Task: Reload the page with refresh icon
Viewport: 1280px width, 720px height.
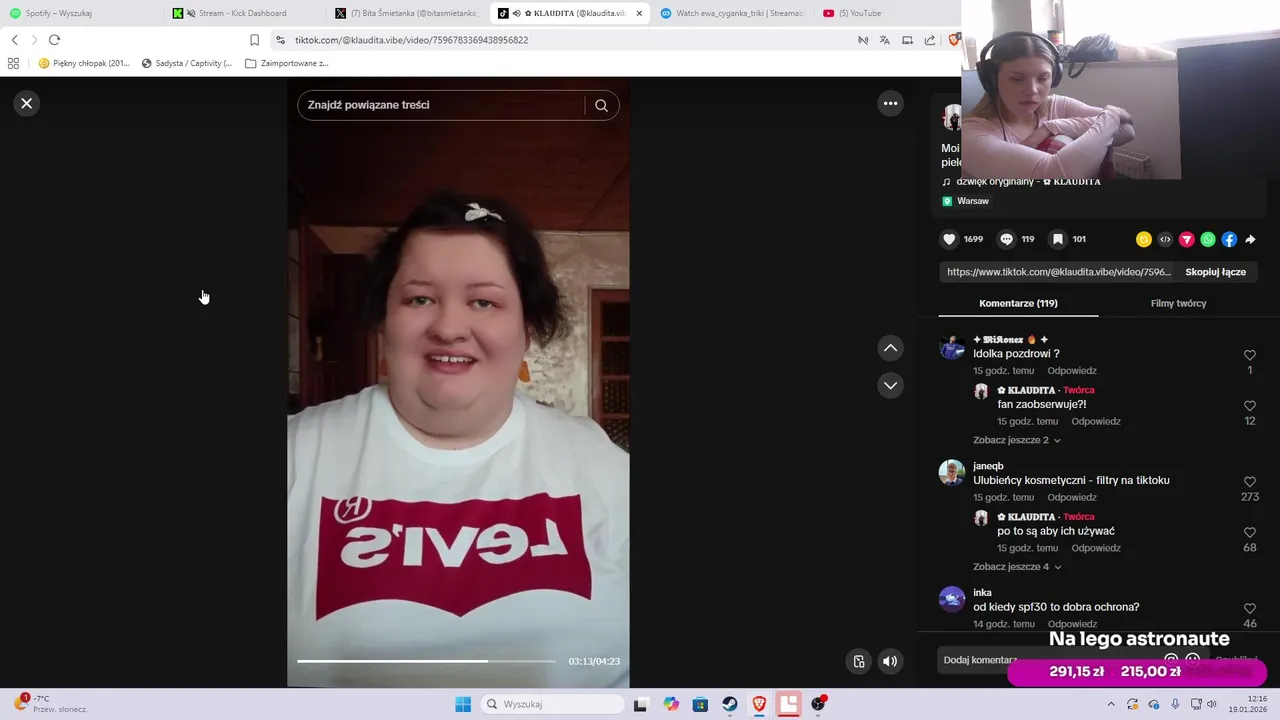Action: [54, 40]
